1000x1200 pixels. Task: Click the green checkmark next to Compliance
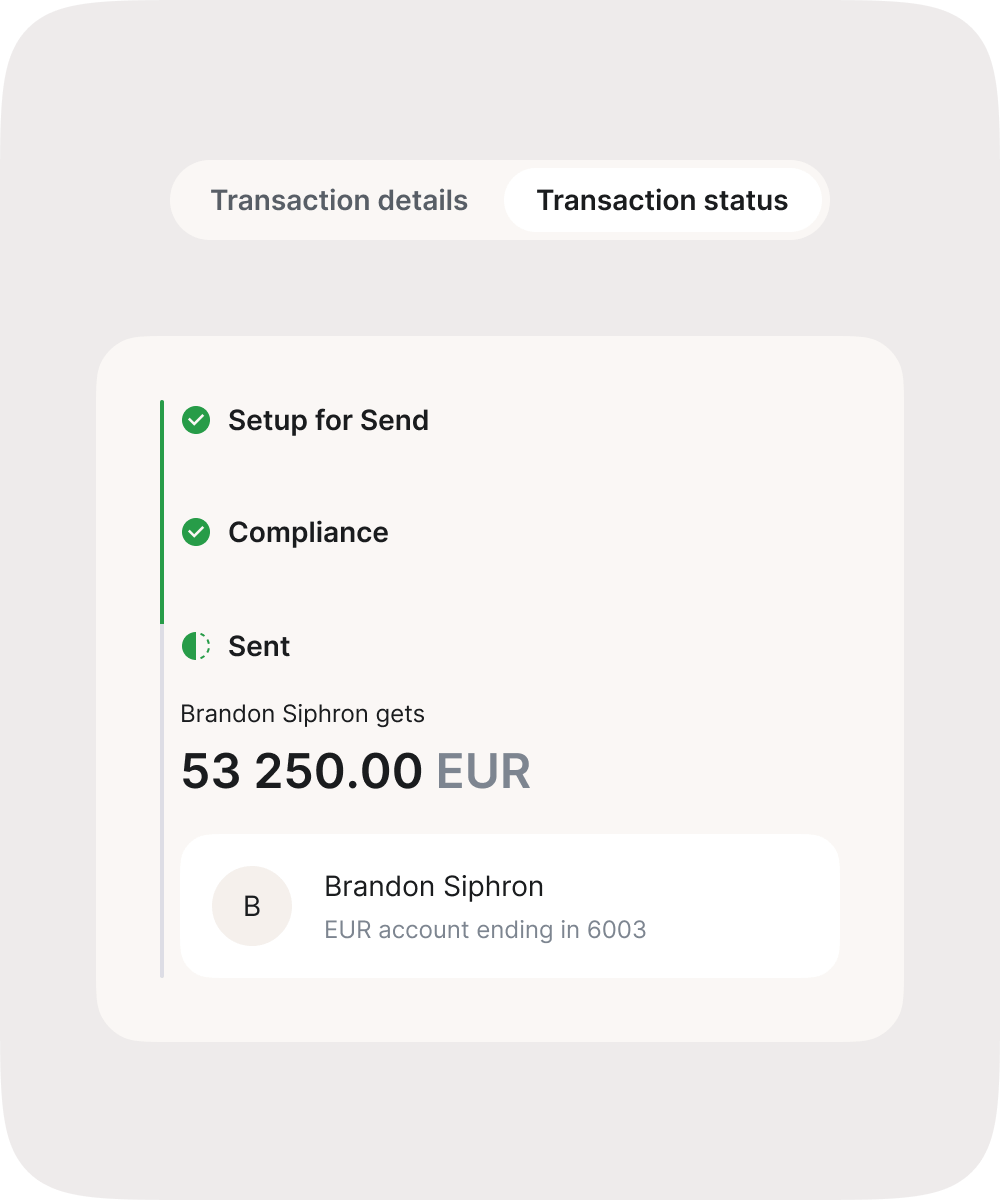[x=196, y=533]
